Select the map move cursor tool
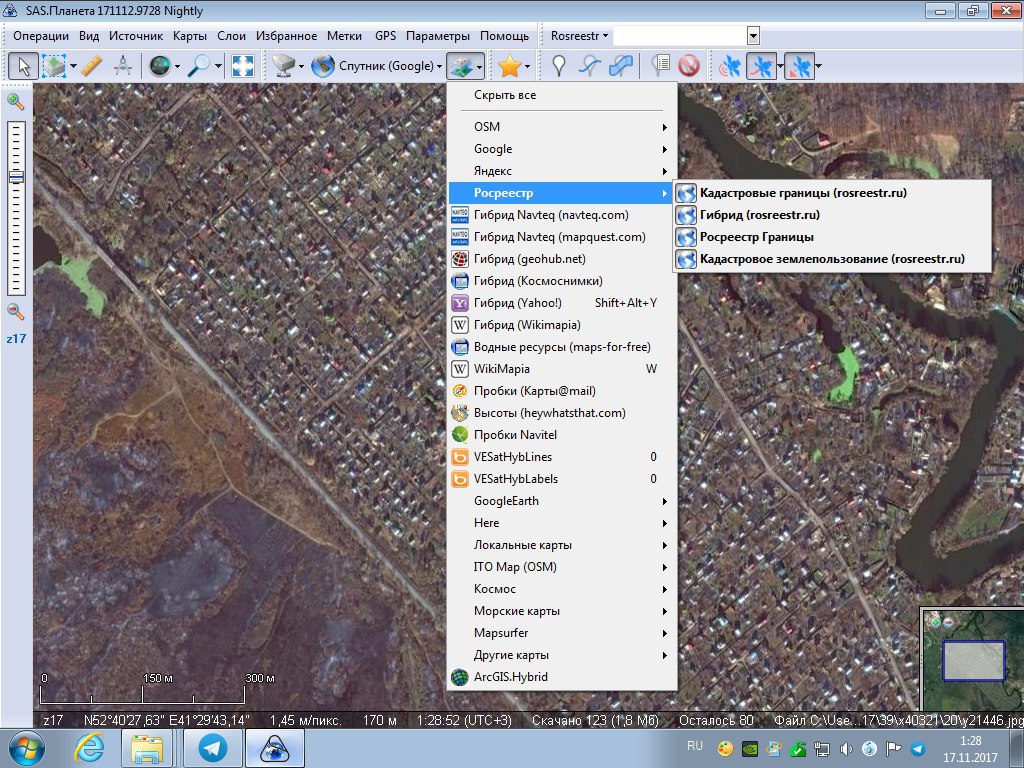This screenshot has width=1024, height=768. (24, 66)
